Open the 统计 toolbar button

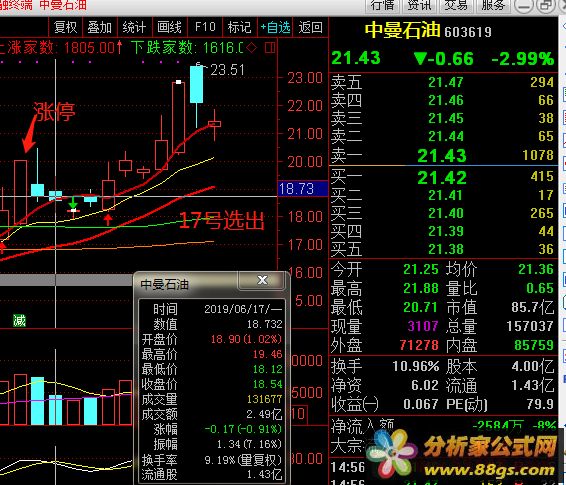click(x=134, y=27)
